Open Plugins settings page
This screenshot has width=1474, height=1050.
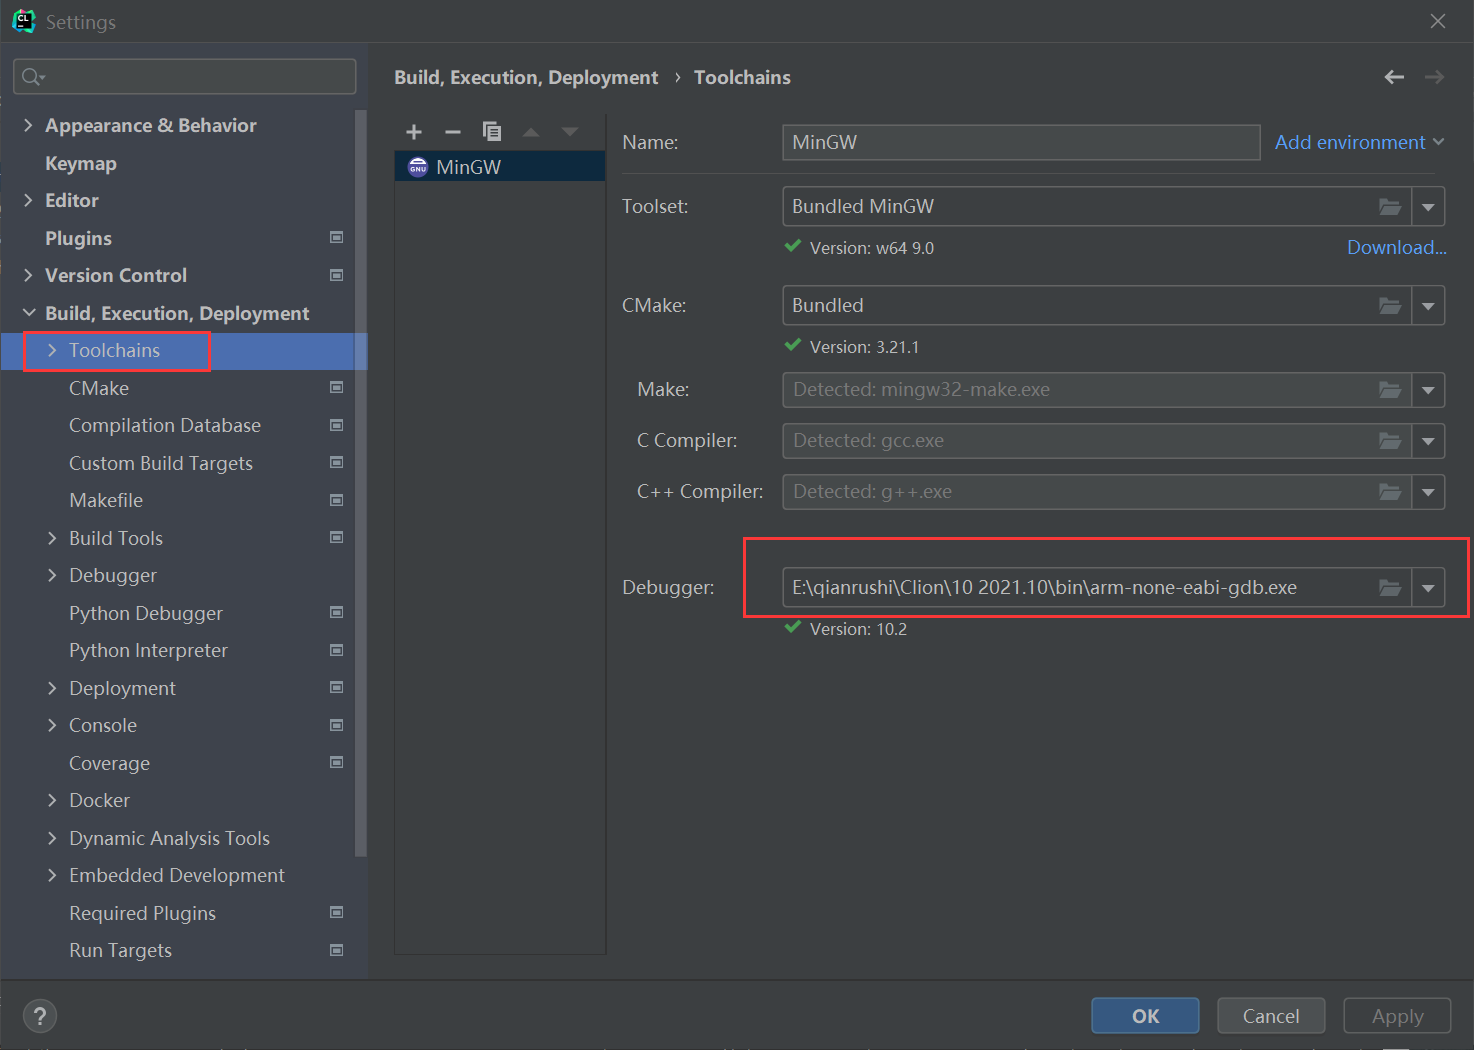tap(78, 238)
